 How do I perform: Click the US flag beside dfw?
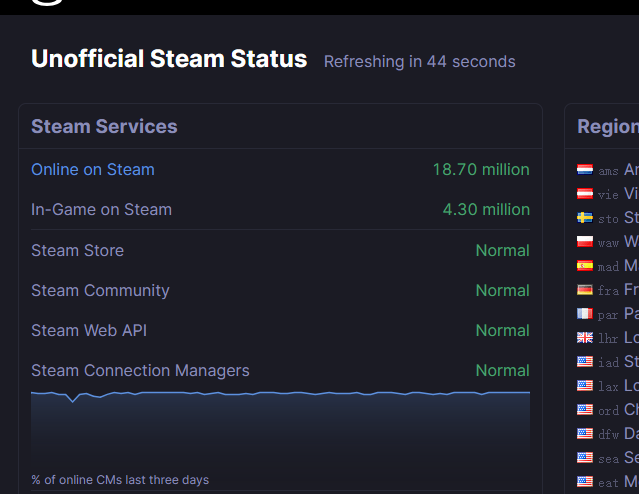click(585, 434)
